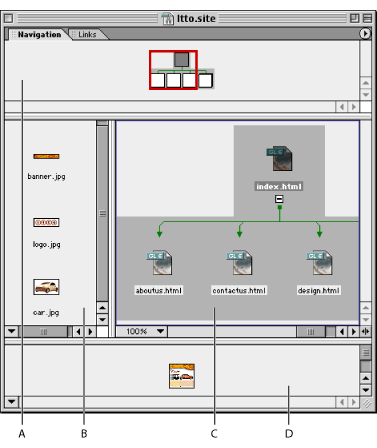Screen dimensions: 377x448
Task: Select the index.html page icon
Action: pyautogui.click(x=279, y=158)
